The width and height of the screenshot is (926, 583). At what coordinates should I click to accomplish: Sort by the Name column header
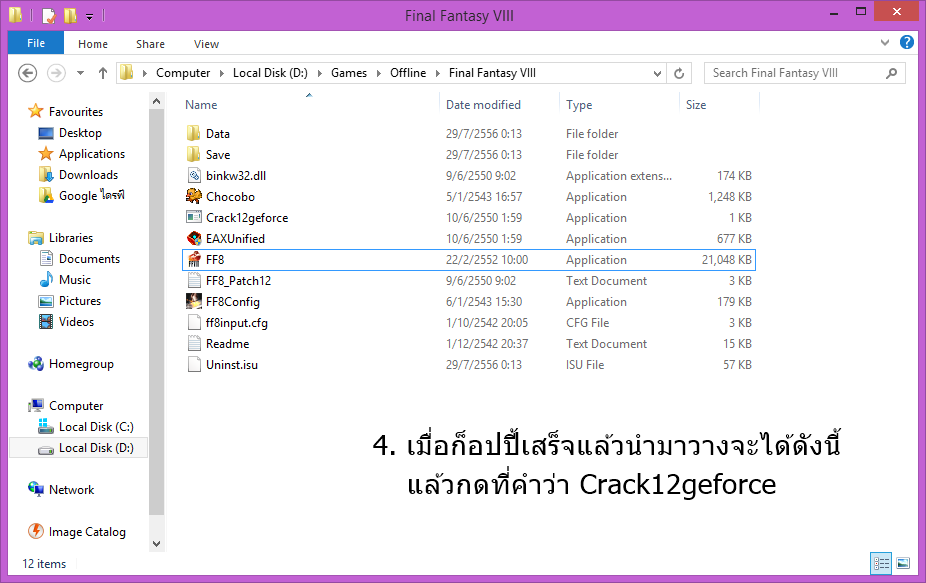201,105
